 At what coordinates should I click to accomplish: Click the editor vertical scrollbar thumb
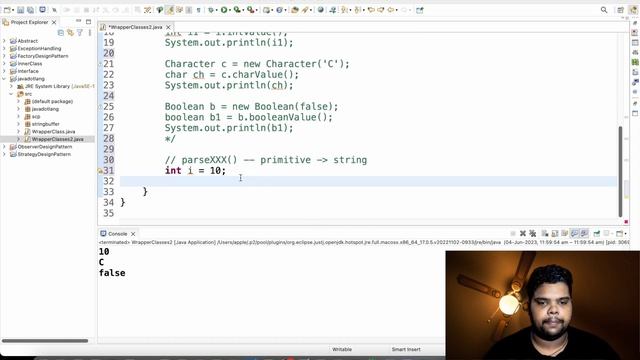point(620,171)
